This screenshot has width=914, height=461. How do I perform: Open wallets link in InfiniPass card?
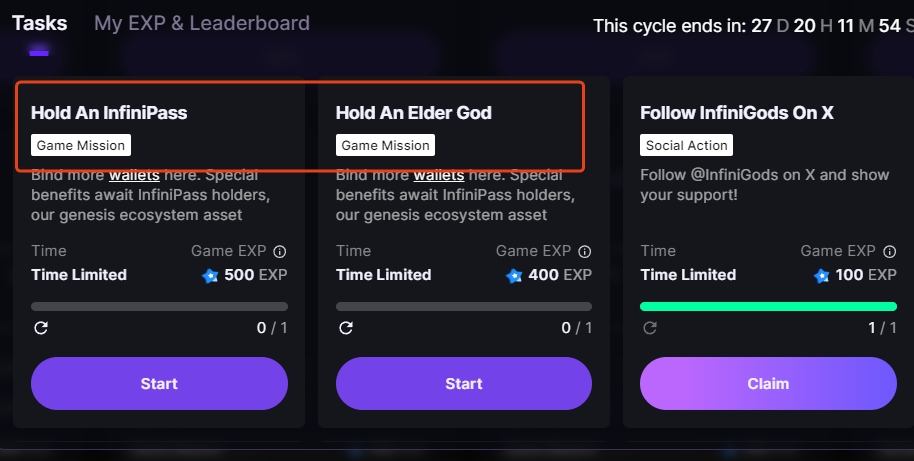(x=135, y=176)
